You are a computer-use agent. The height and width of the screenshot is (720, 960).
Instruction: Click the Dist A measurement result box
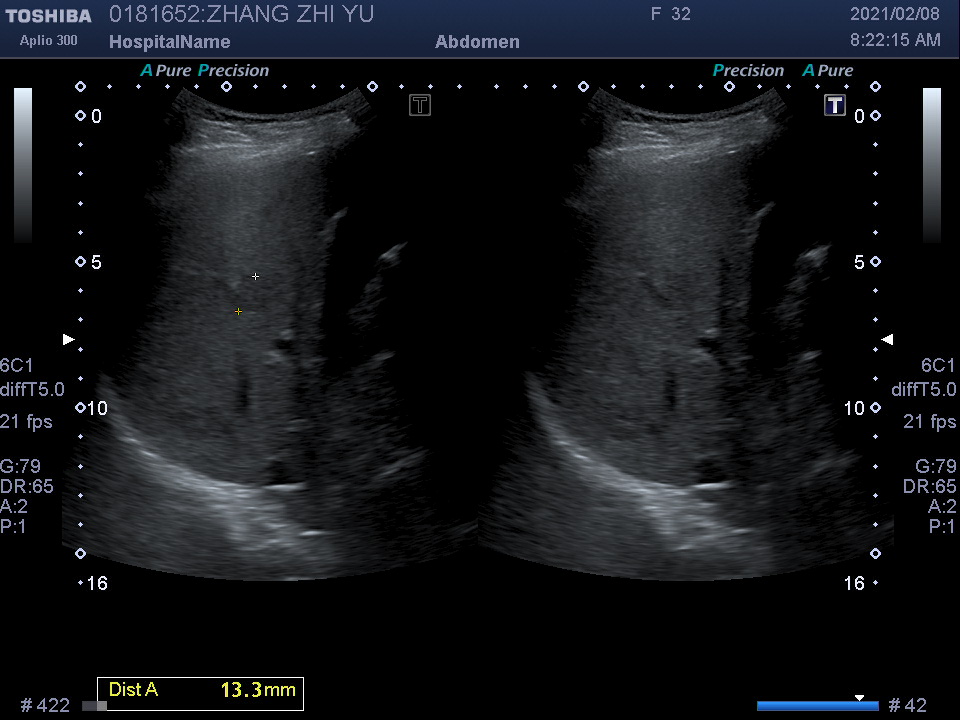(x=200, y=692)
